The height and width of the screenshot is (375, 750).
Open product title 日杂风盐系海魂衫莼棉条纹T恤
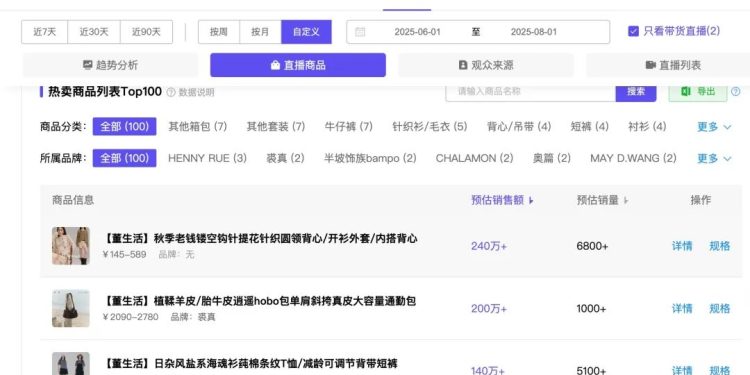[x=251, y=364]
